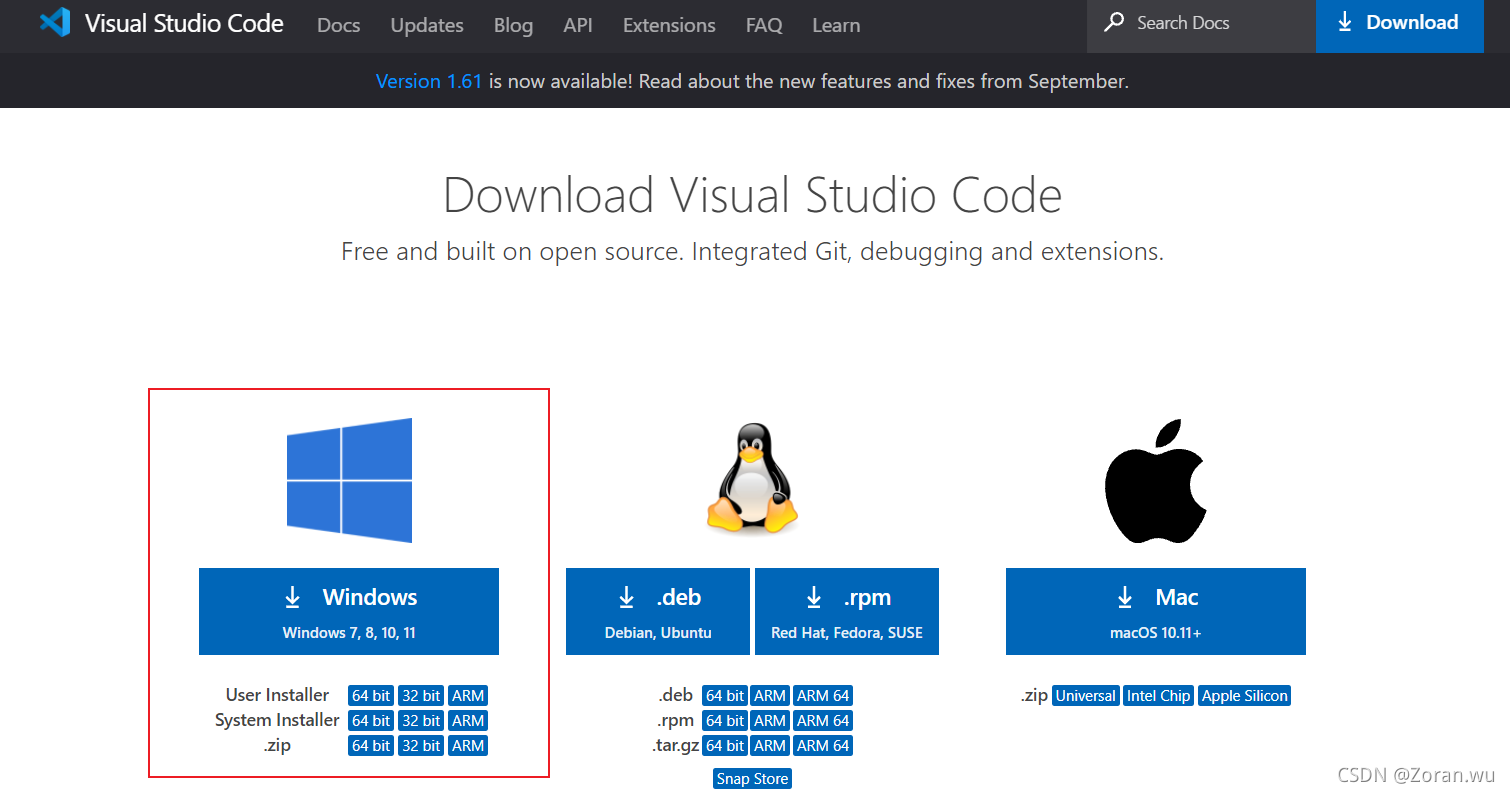Open the Docs menu item
The image size is (1510, 793).
(x=338, y=25)
